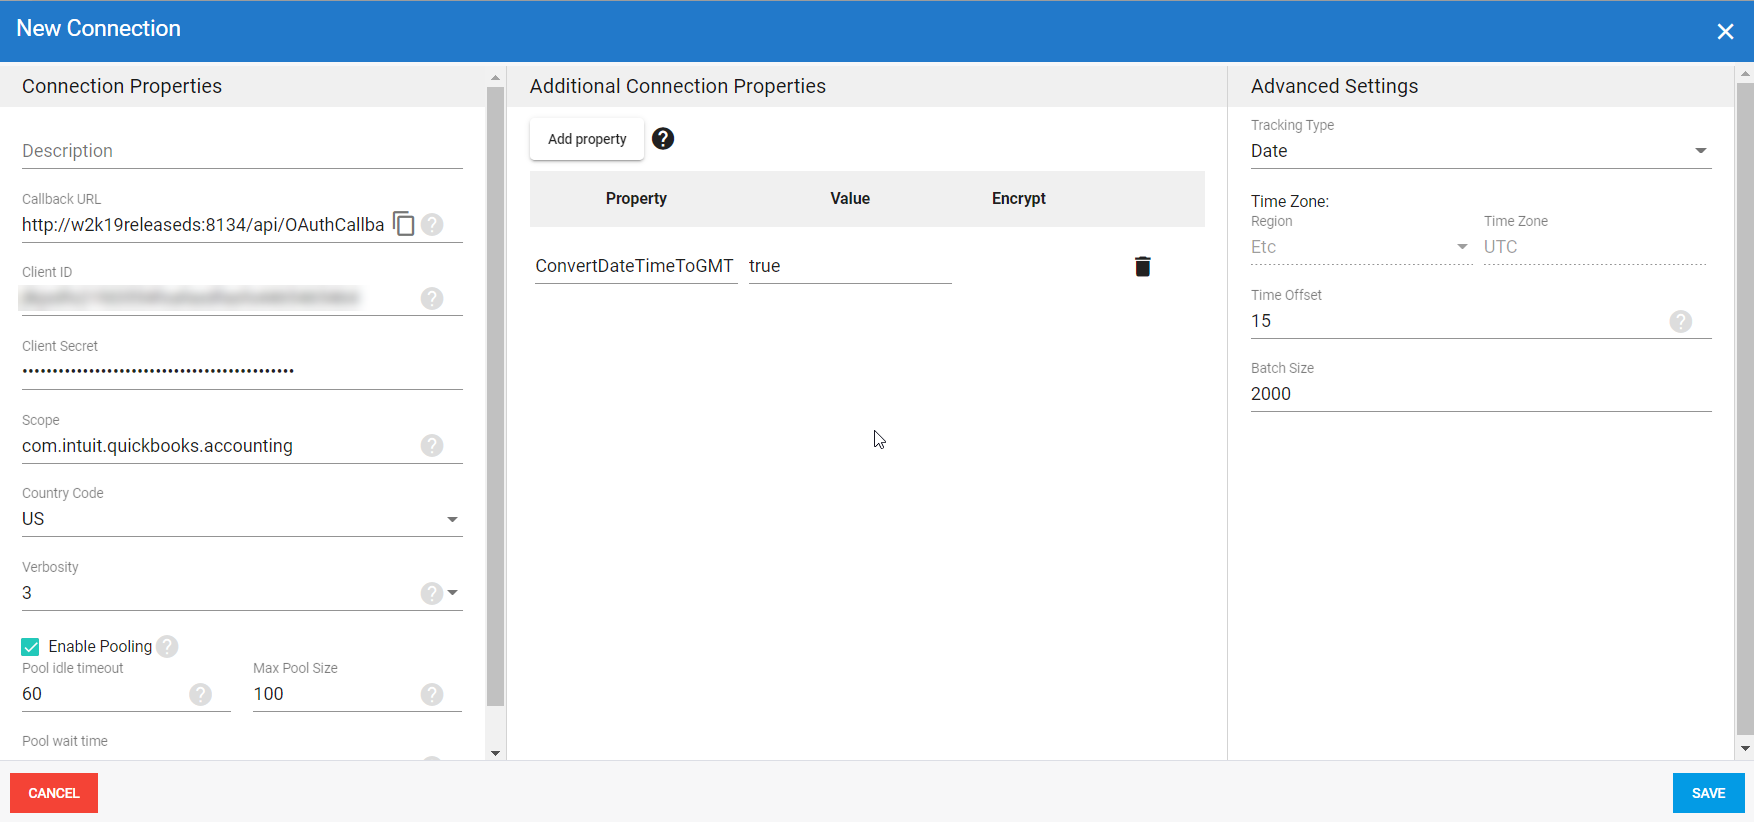Image resolution: width=1754 pixels, height=822 pixels.
Task: Click the help icon beside Enable Pooling
Action: pyautogui.click(x=168, y=646)
